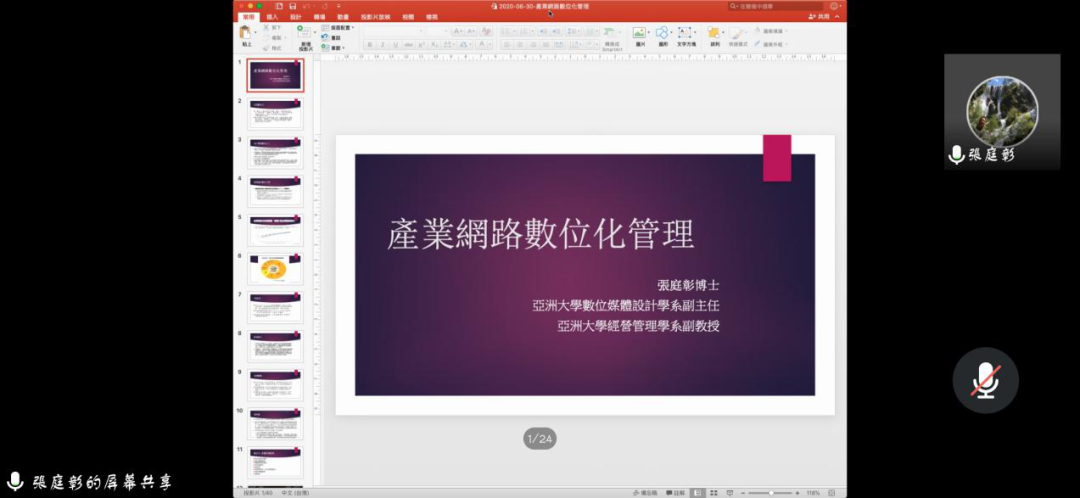Click the Slide Show view icon in status bar
Viewport: 1080px width, 498px height.
tap(729, 492)
